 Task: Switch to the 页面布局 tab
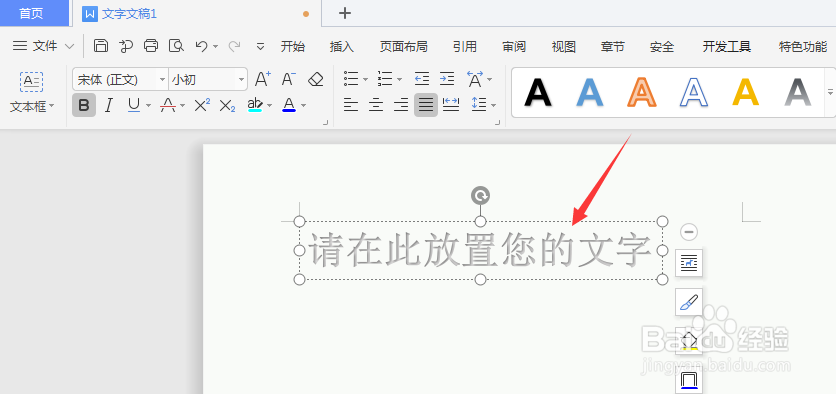pos(403,47)
